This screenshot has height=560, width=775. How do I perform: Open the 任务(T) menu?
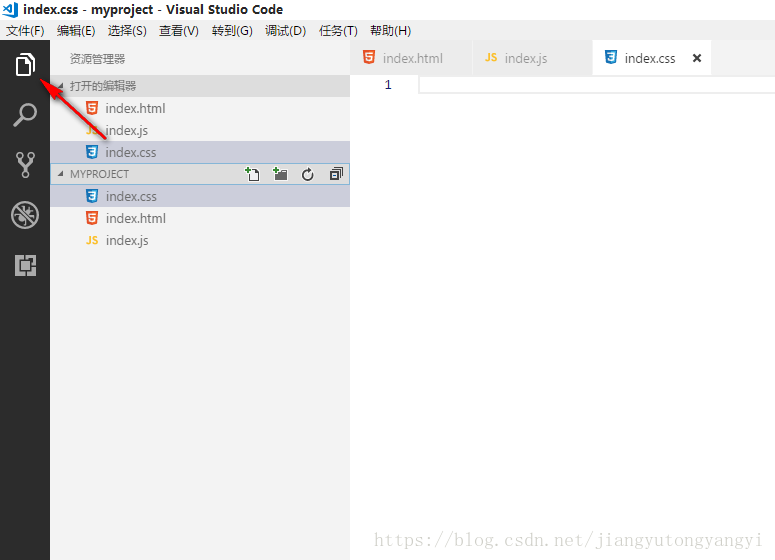[x=339, y=31]
